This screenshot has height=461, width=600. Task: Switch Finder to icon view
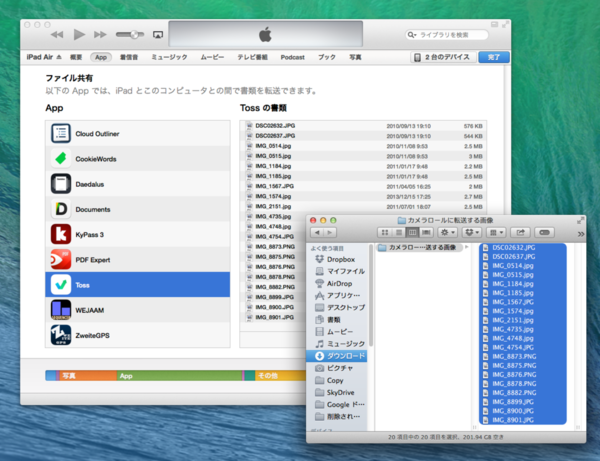(384, 232)
